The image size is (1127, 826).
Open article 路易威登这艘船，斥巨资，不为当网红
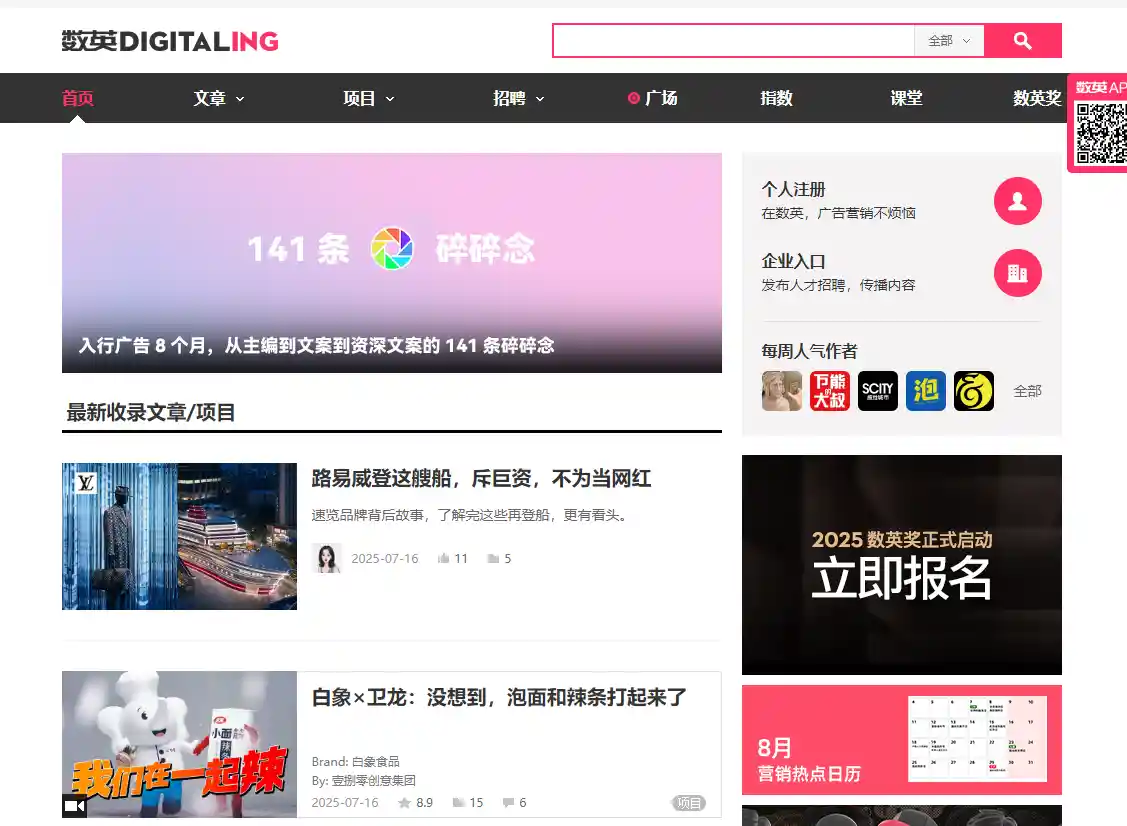[x=481, y=478]
